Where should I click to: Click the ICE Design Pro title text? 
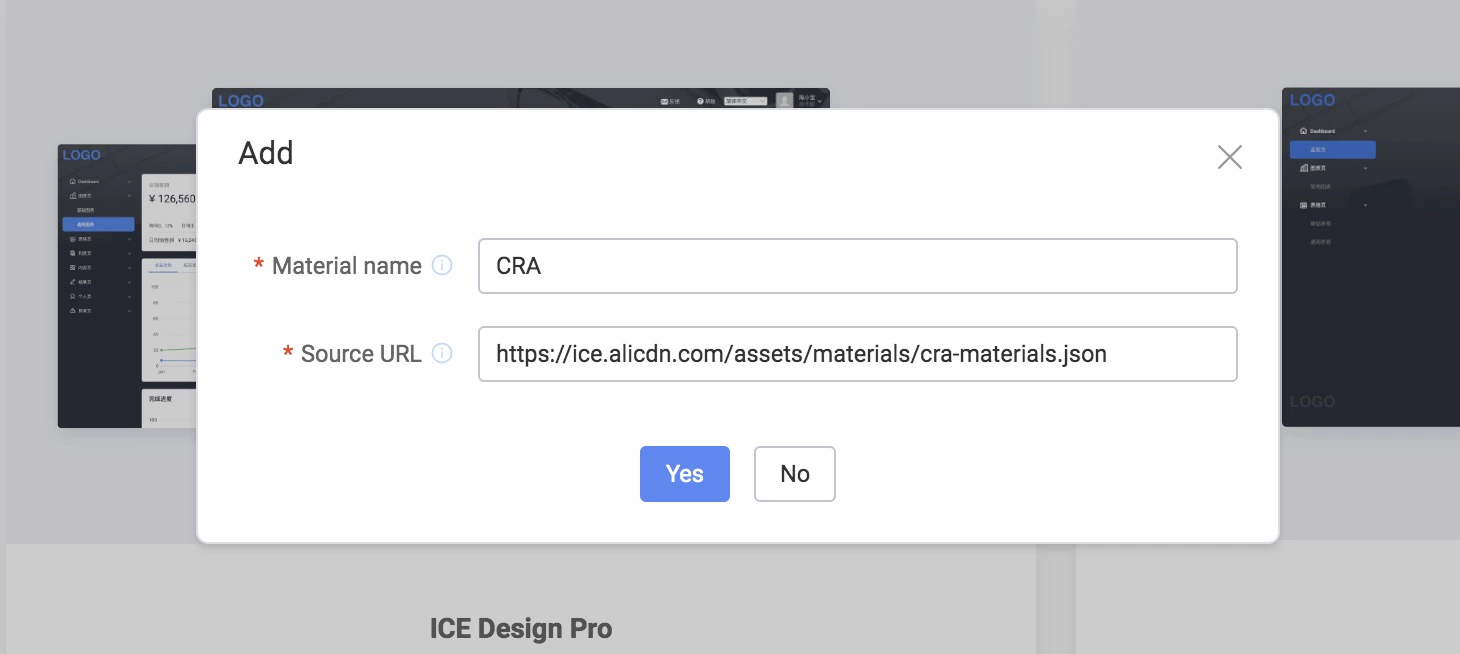[520, 629]
